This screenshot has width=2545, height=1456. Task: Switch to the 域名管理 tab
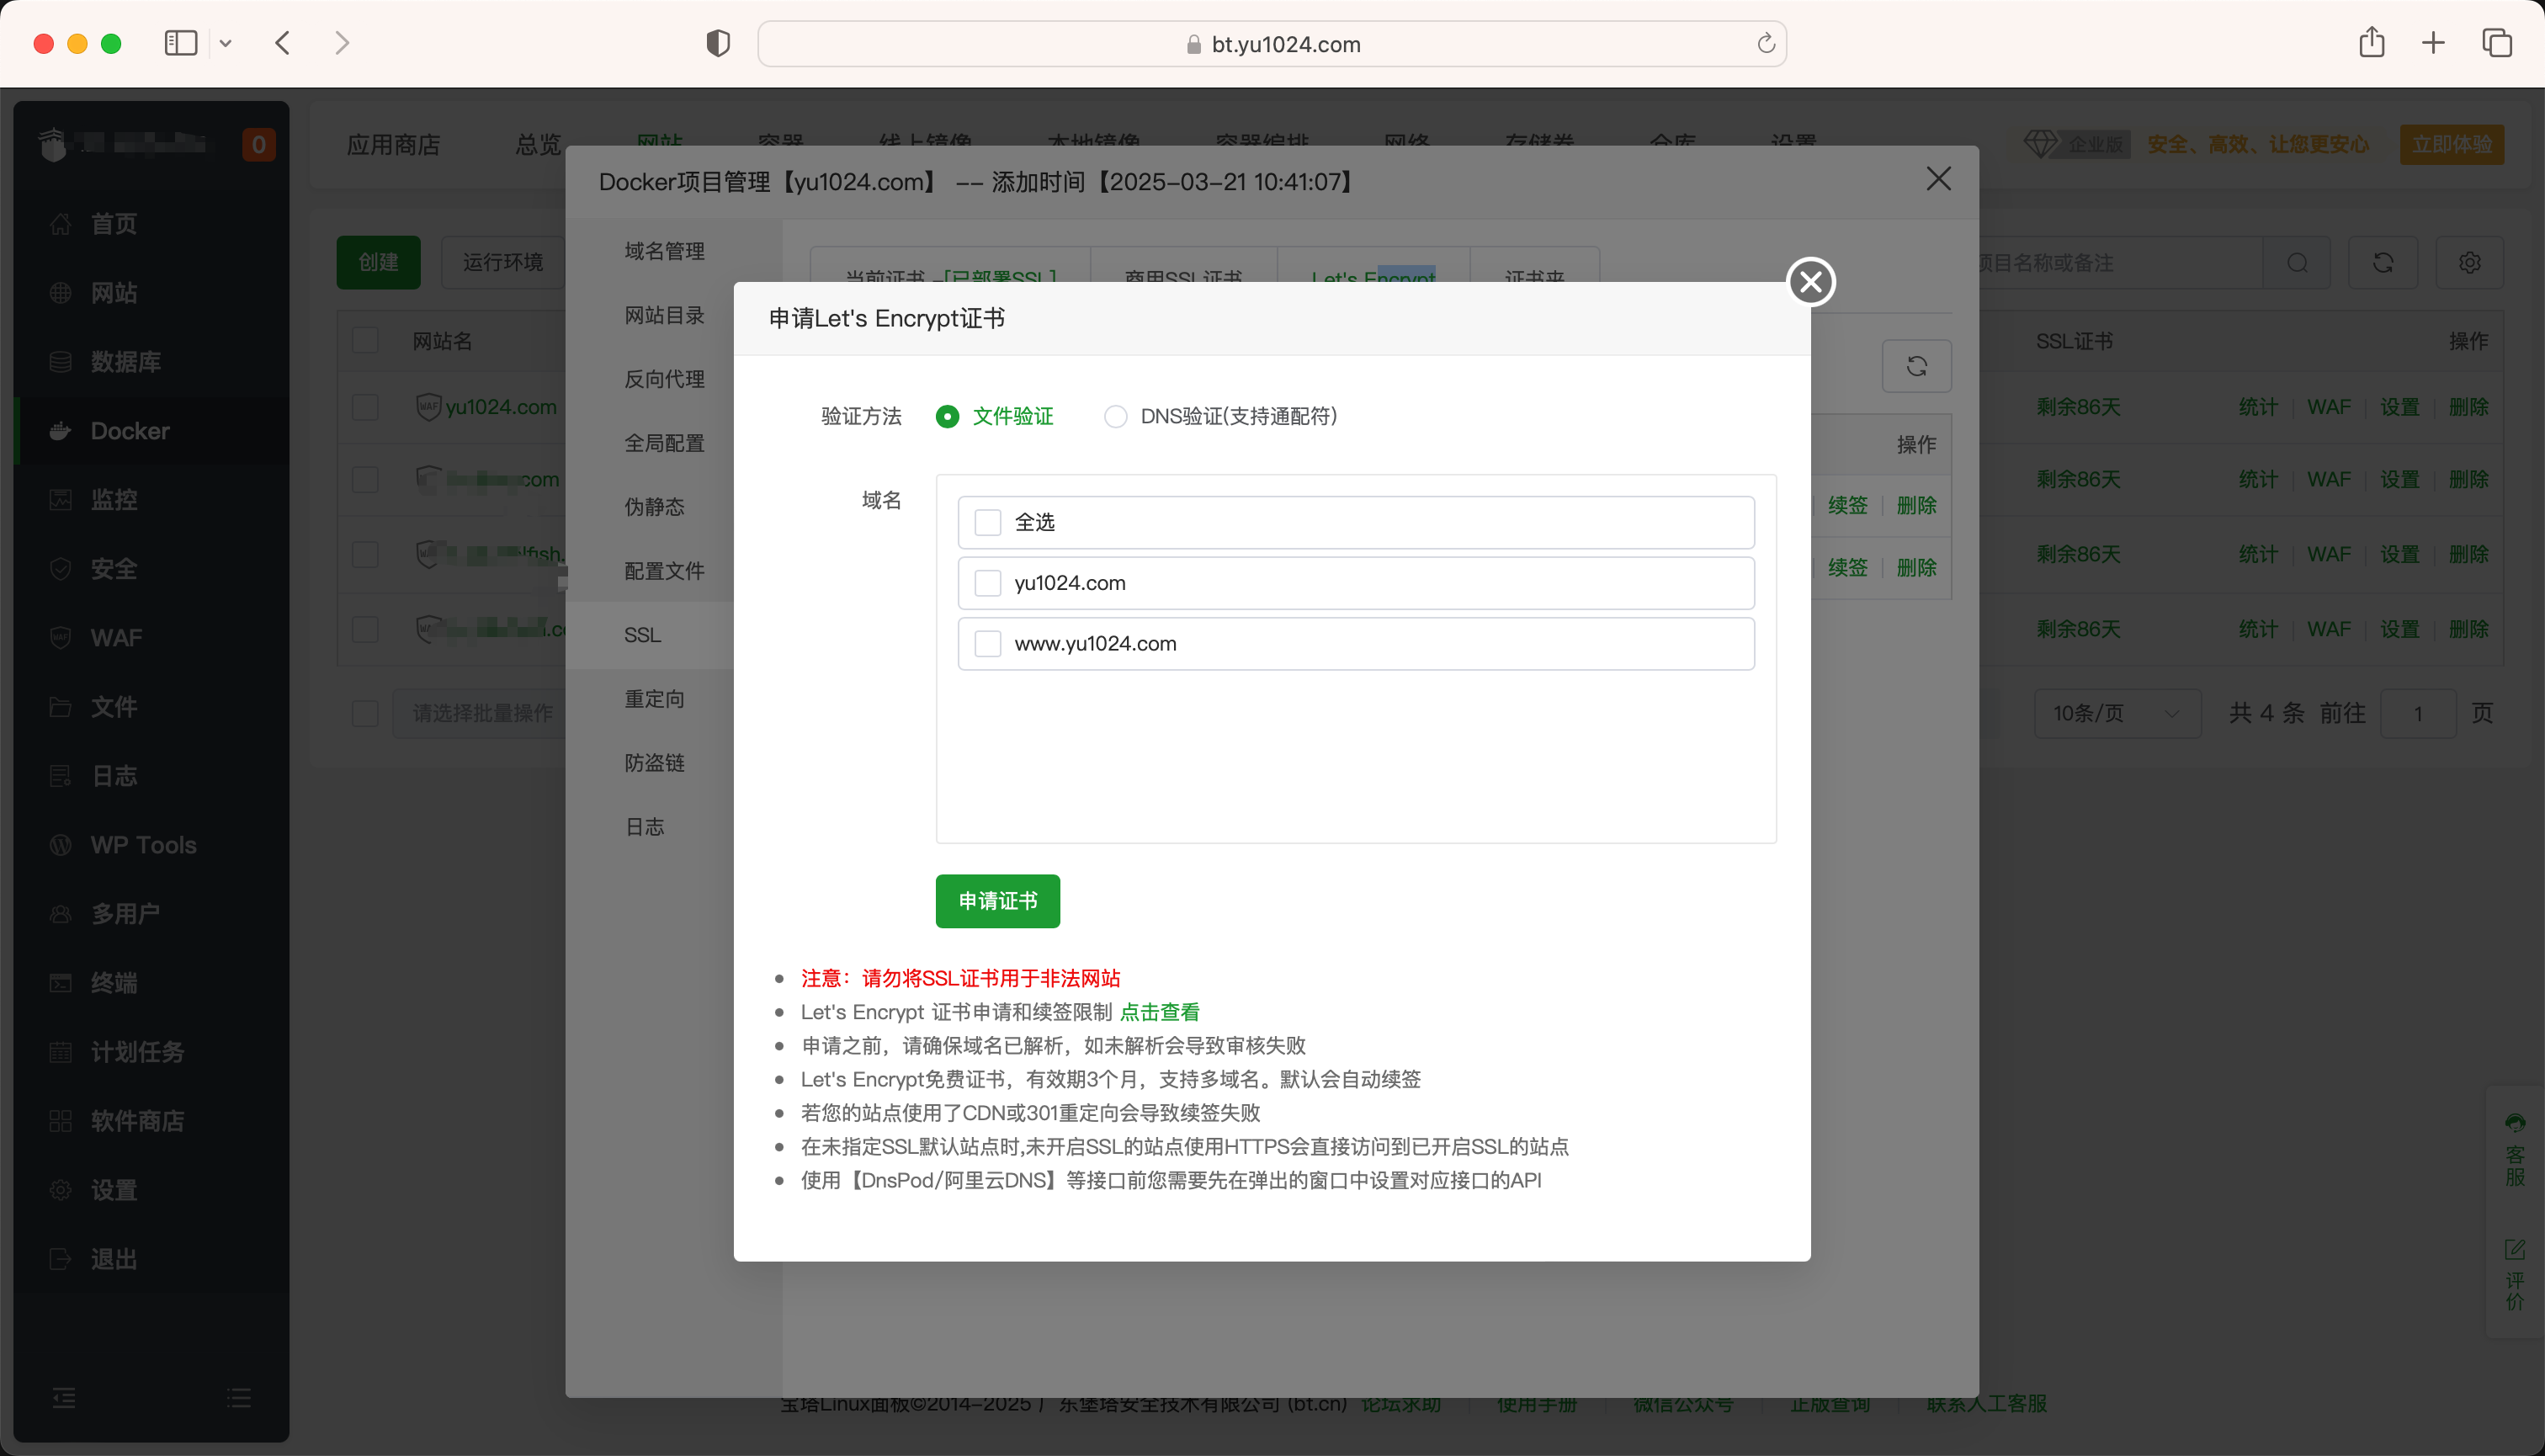click(x=663, y=251)
